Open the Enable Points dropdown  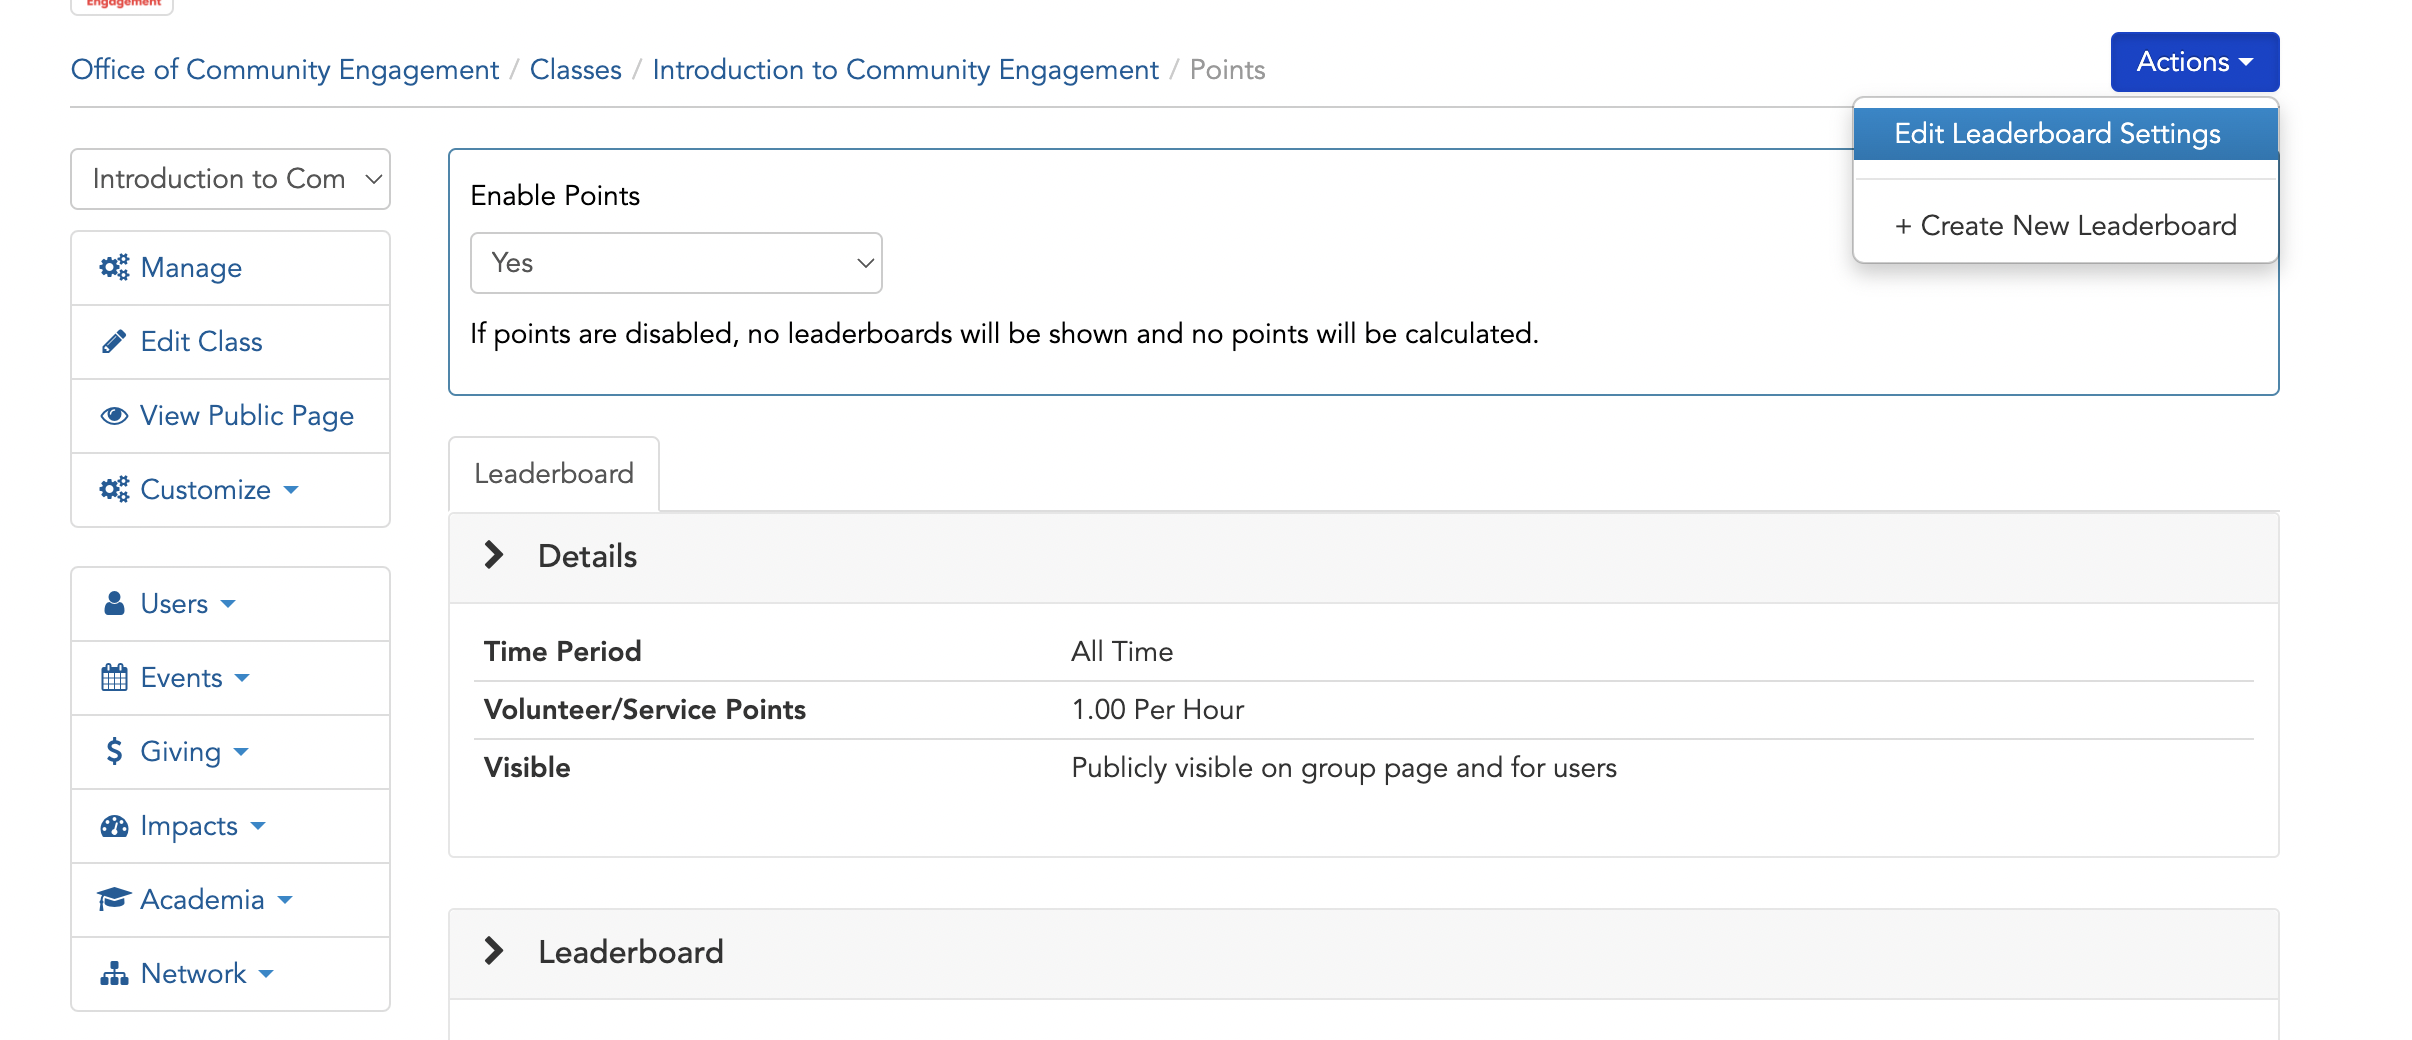(x=676, y=263)
